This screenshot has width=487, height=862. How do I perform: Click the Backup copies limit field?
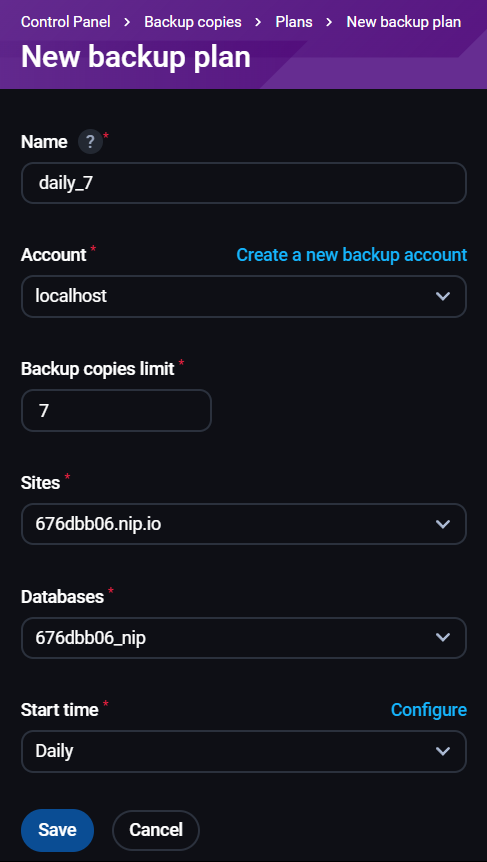[116, 410]
